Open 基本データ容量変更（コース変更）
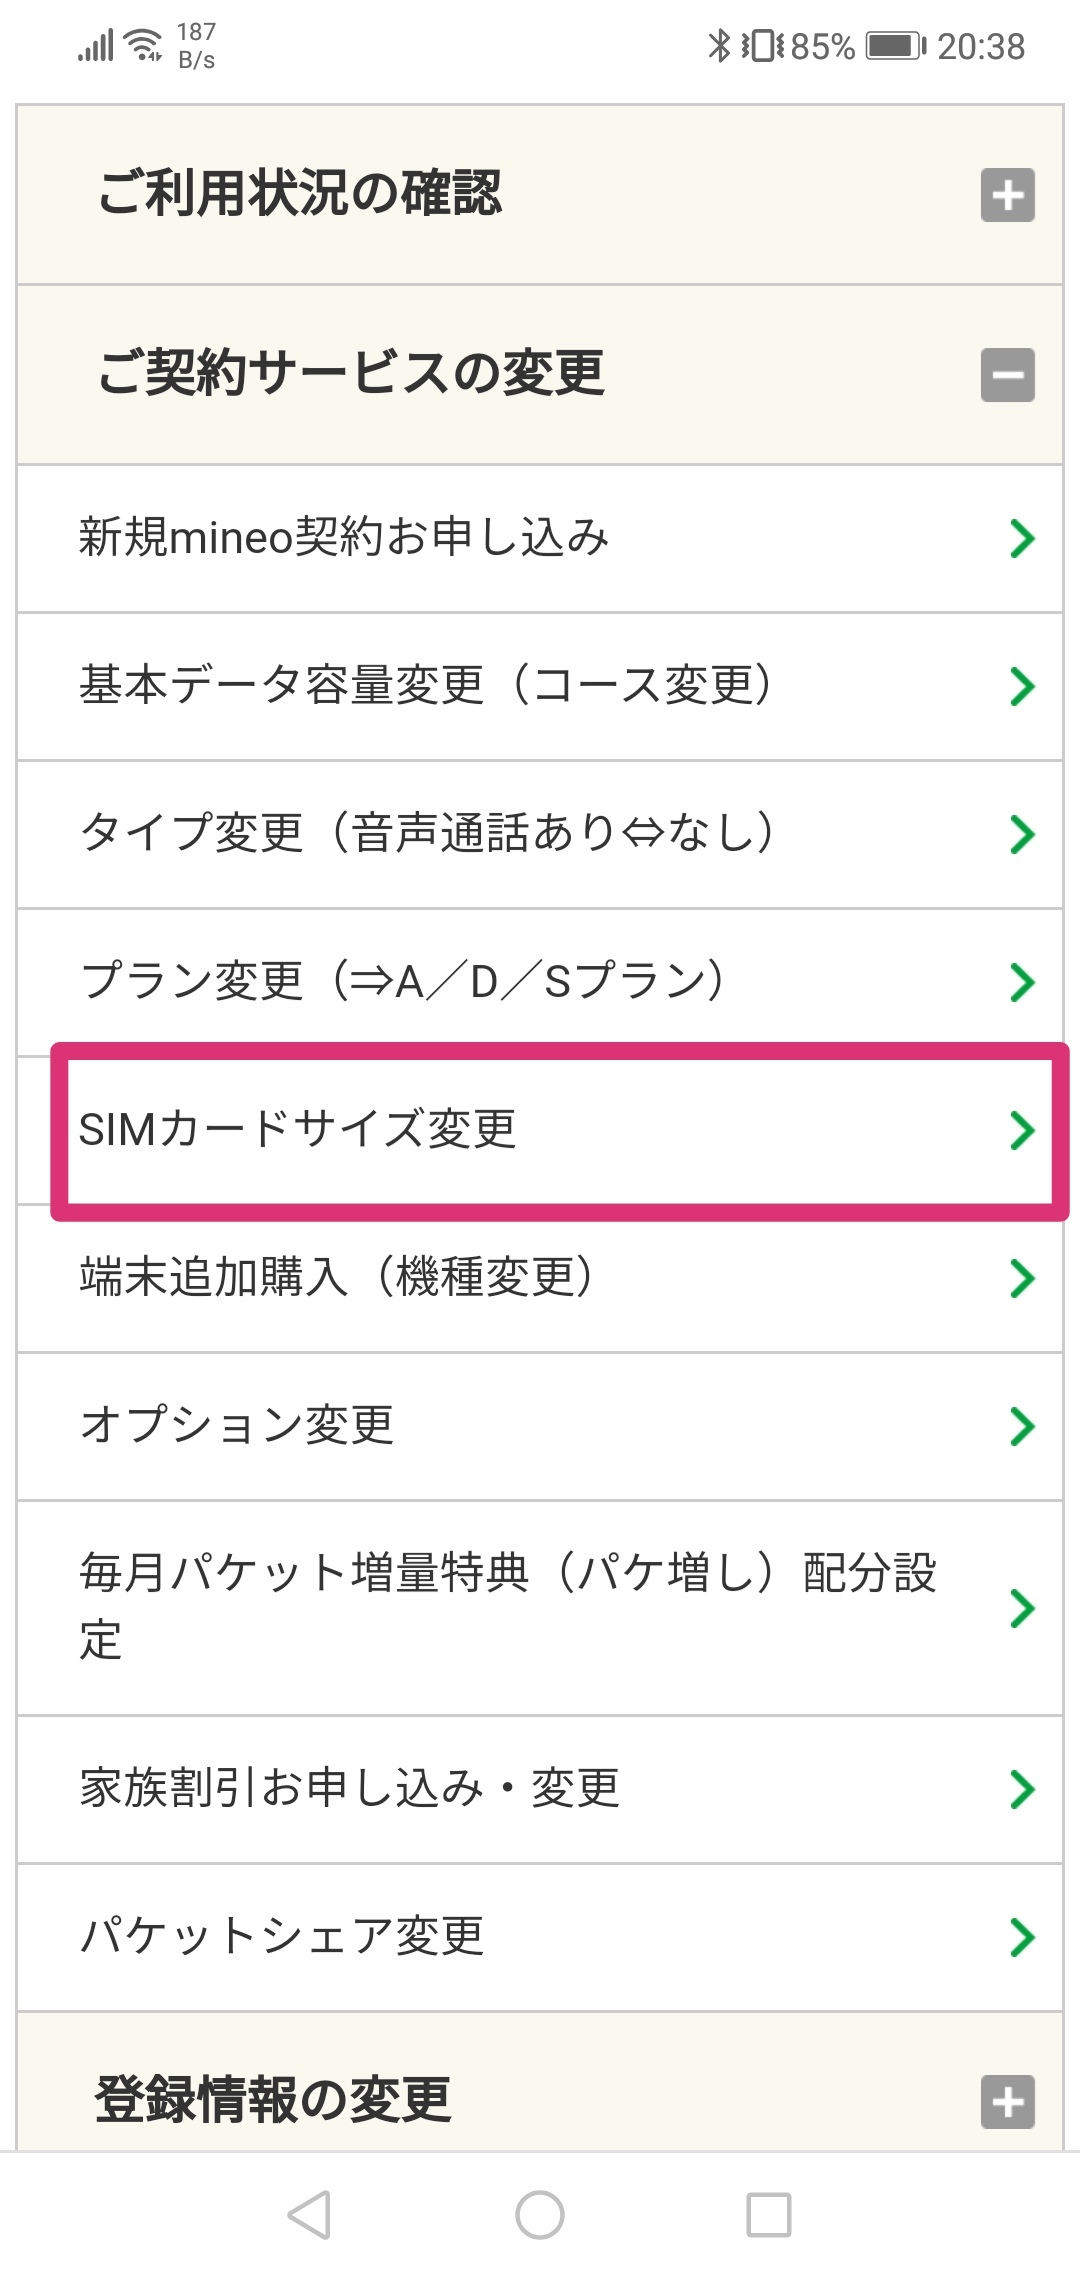 426,686
